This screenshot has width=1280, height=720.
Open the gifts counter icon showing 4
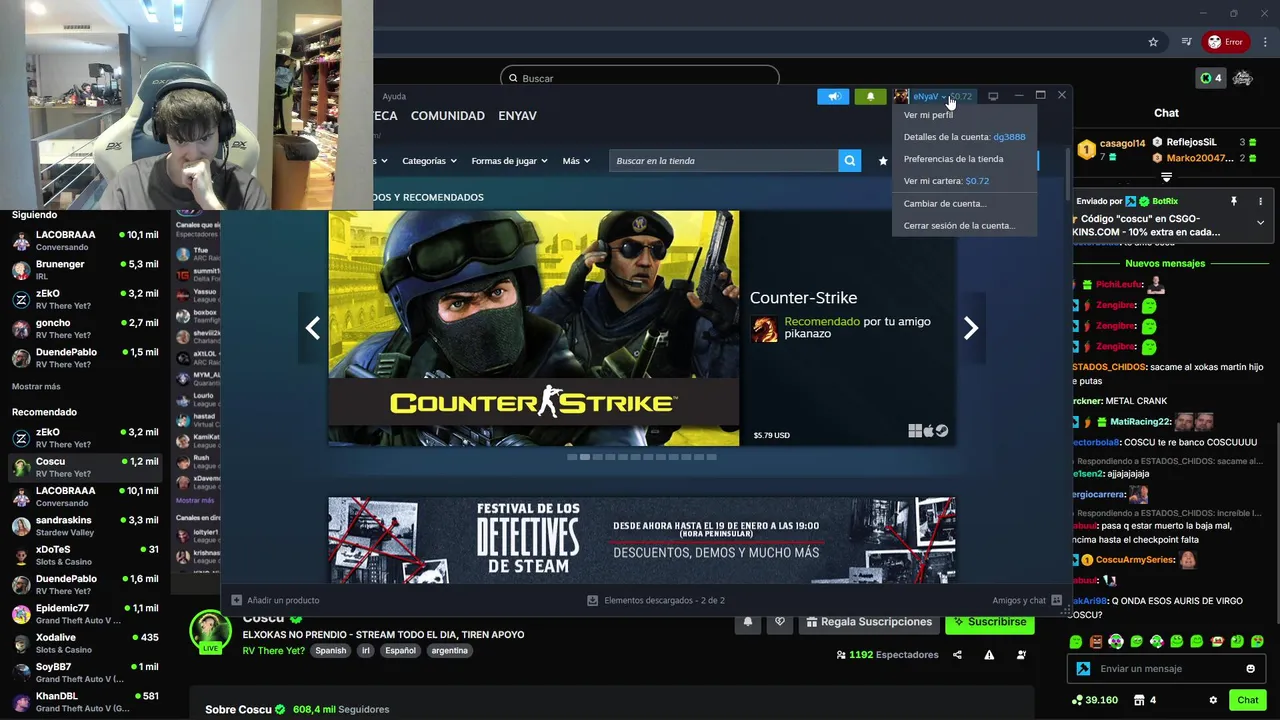(1141, 700)
